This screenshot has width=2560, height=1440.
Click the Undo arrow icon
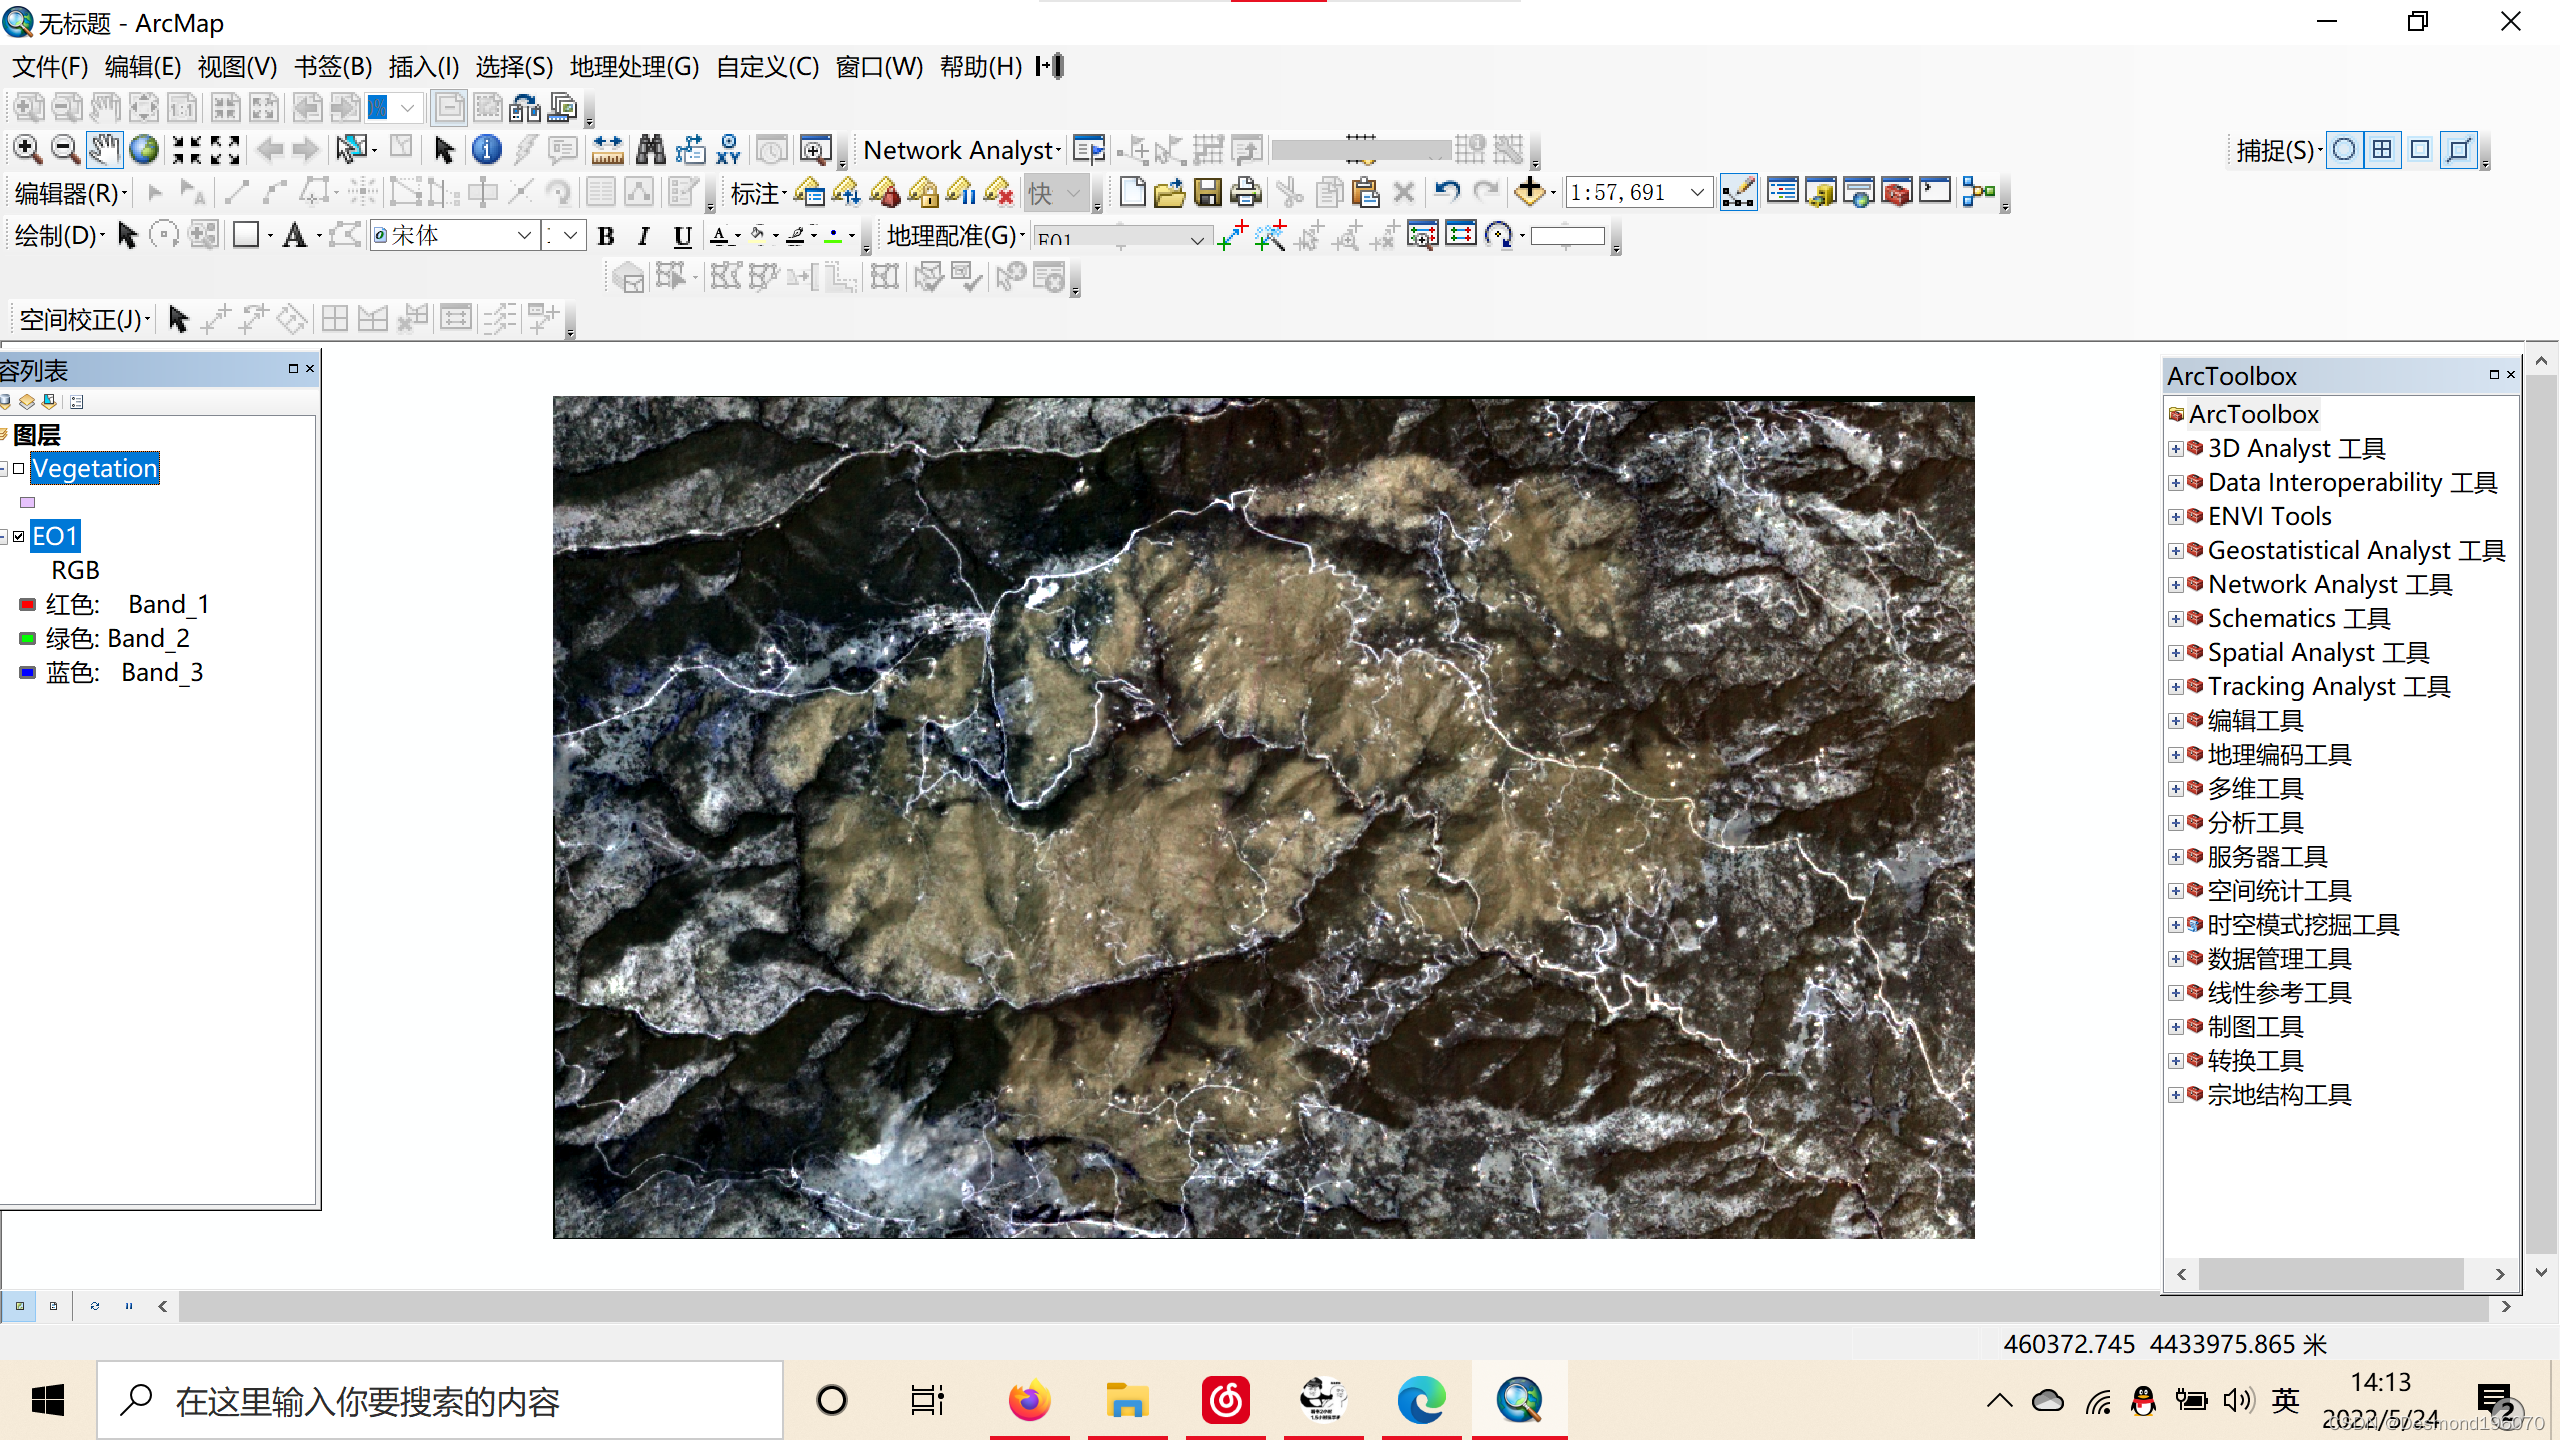coord(1446,191)
